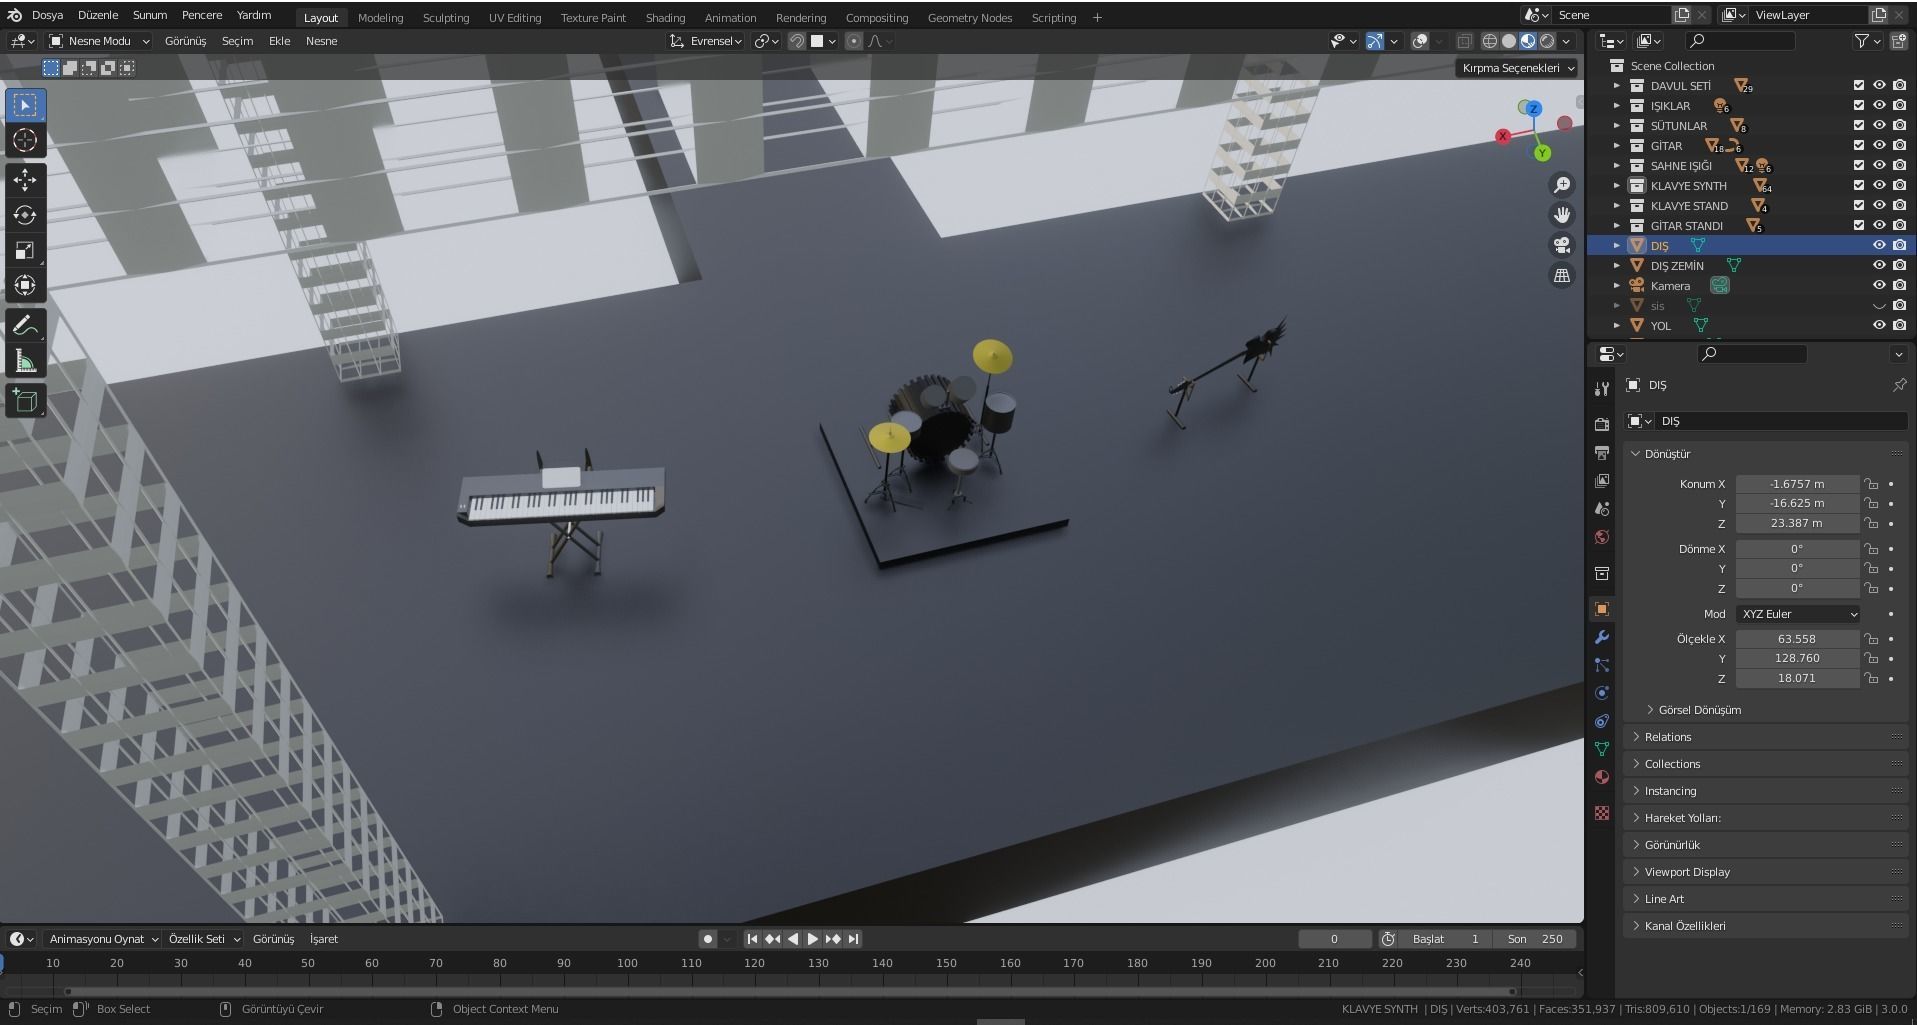Disable Kamera in renders
The width and height of the screenshot is (1917, 1025).
[1899, 286]
